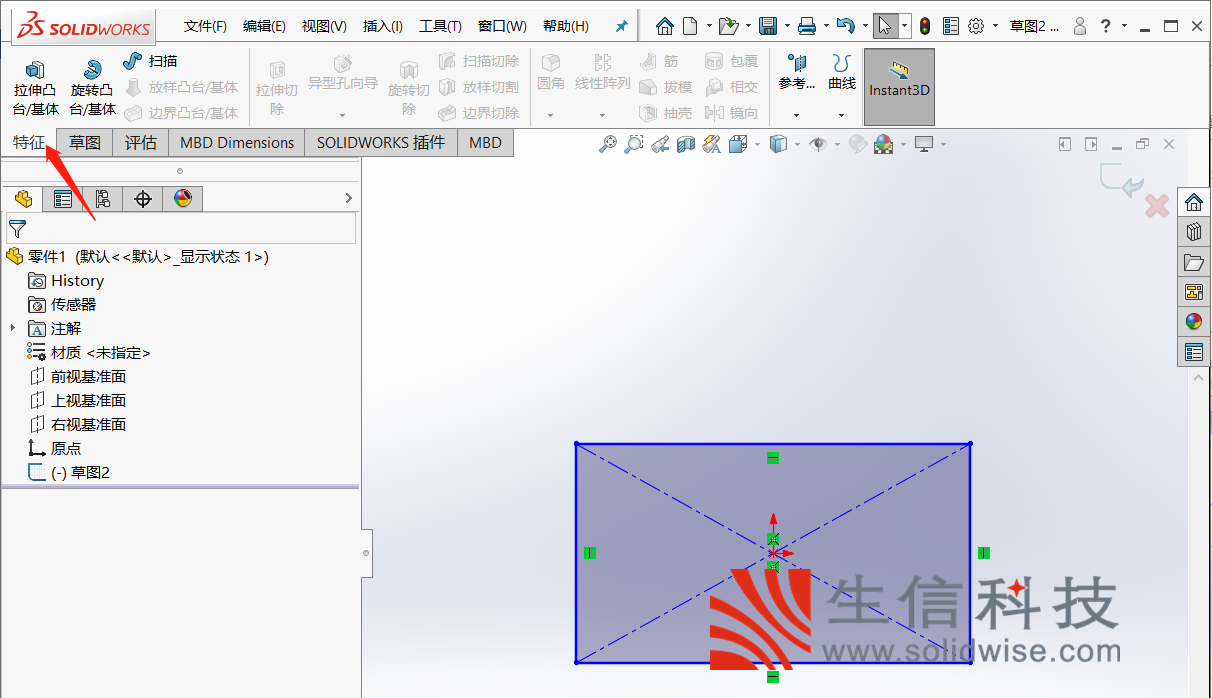Click the Print icon
The width and height of the screenshot is (1212, 698).
[x=807, y=26]
